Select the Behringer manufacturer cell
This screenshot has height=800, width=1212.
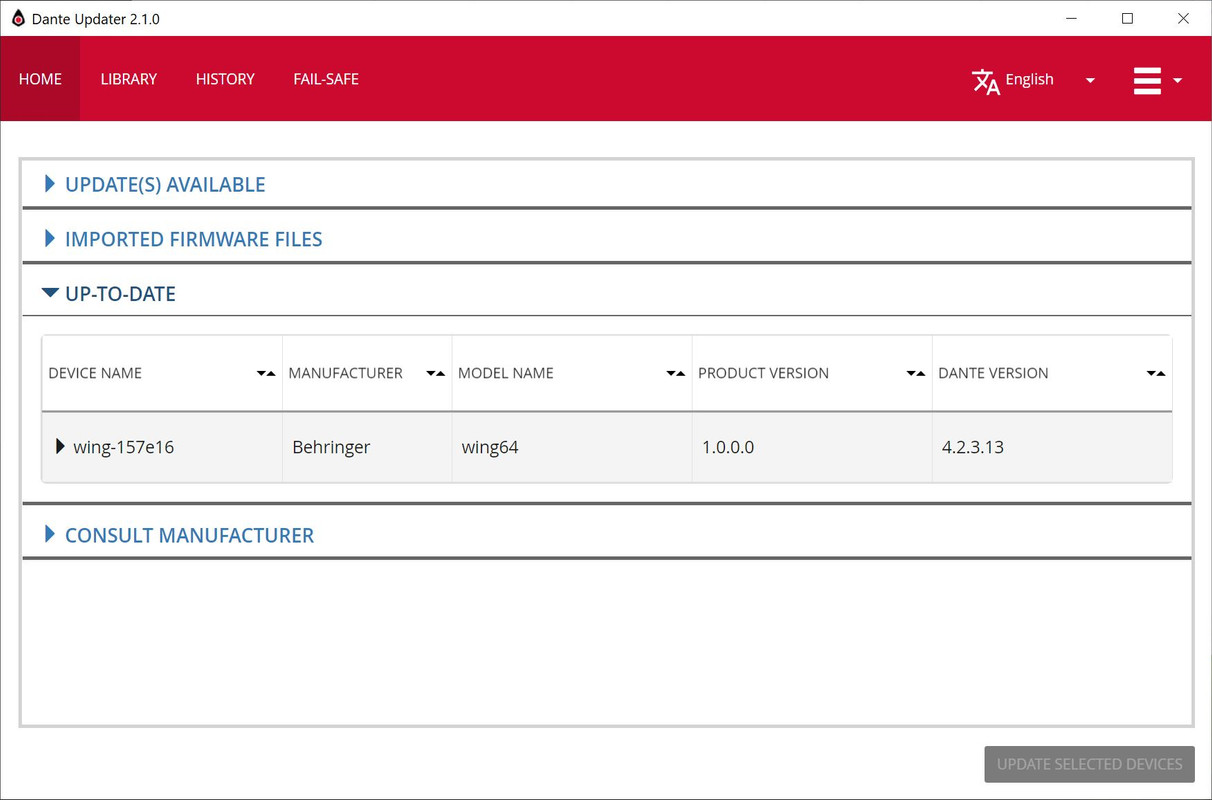tap(367, 447)
